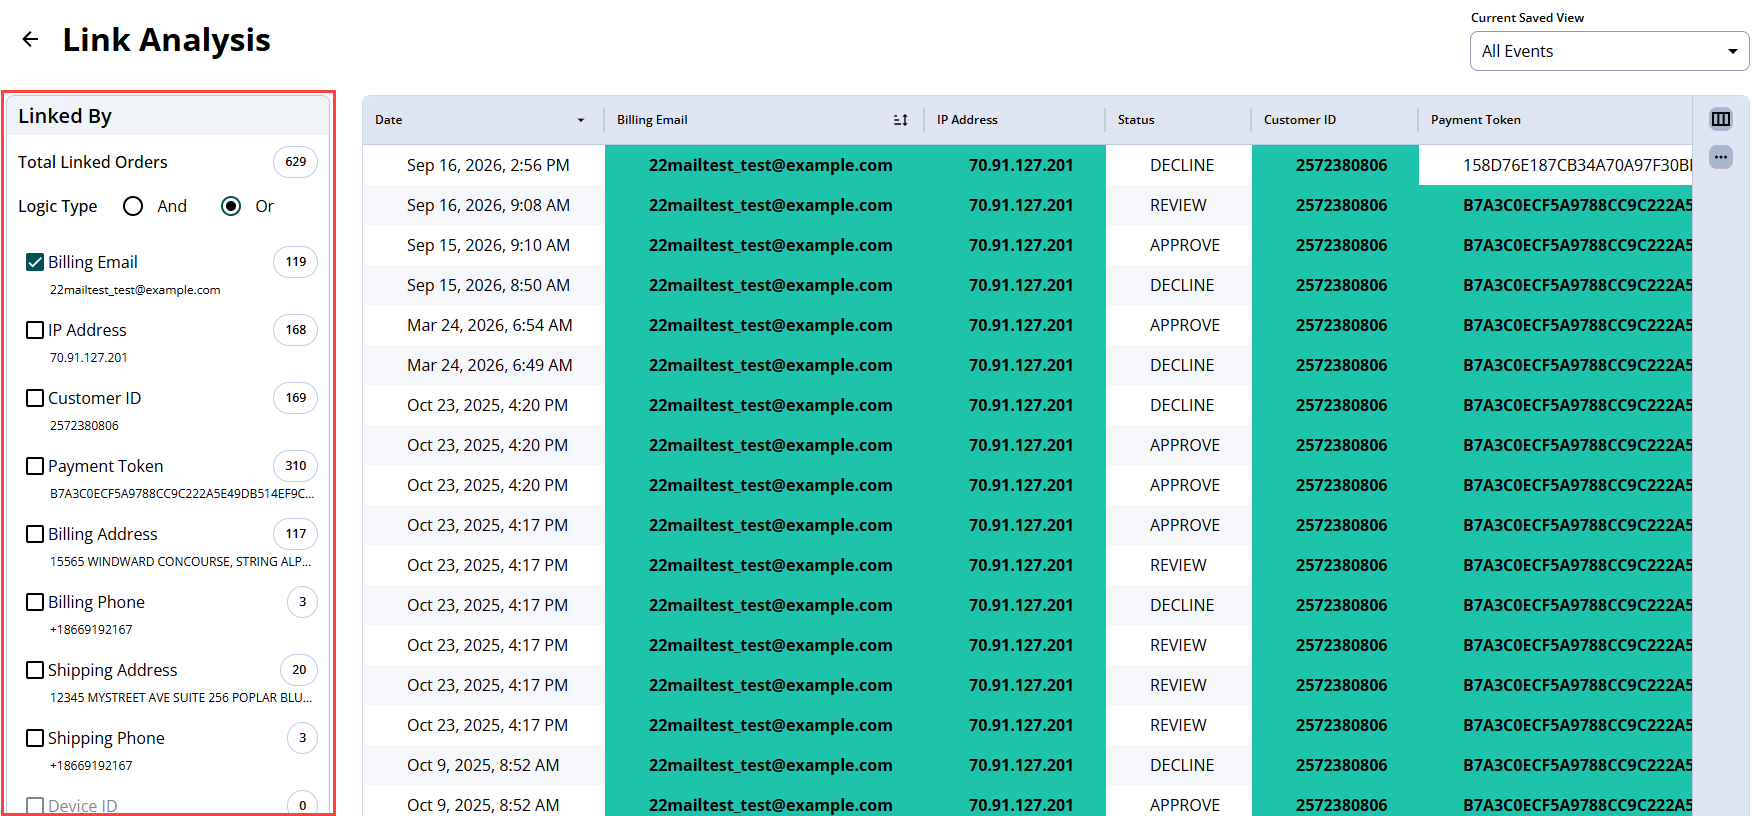Select the Or logic type

tap(231, 206)
